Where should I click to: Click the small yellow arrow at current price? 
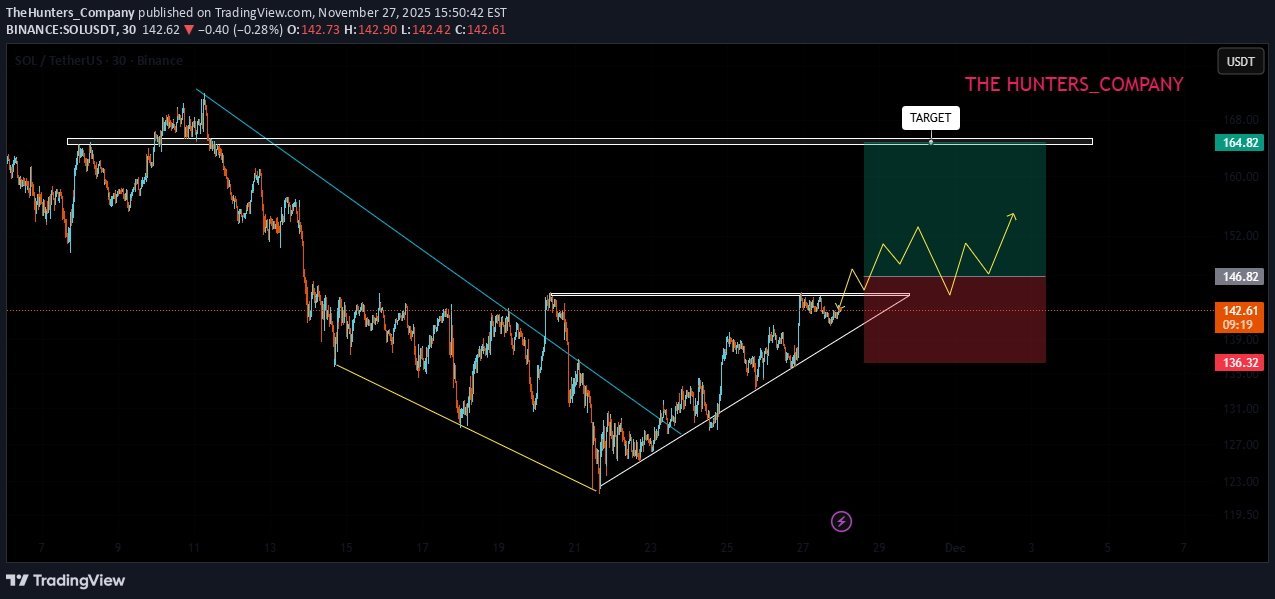[x=840, y=307]
